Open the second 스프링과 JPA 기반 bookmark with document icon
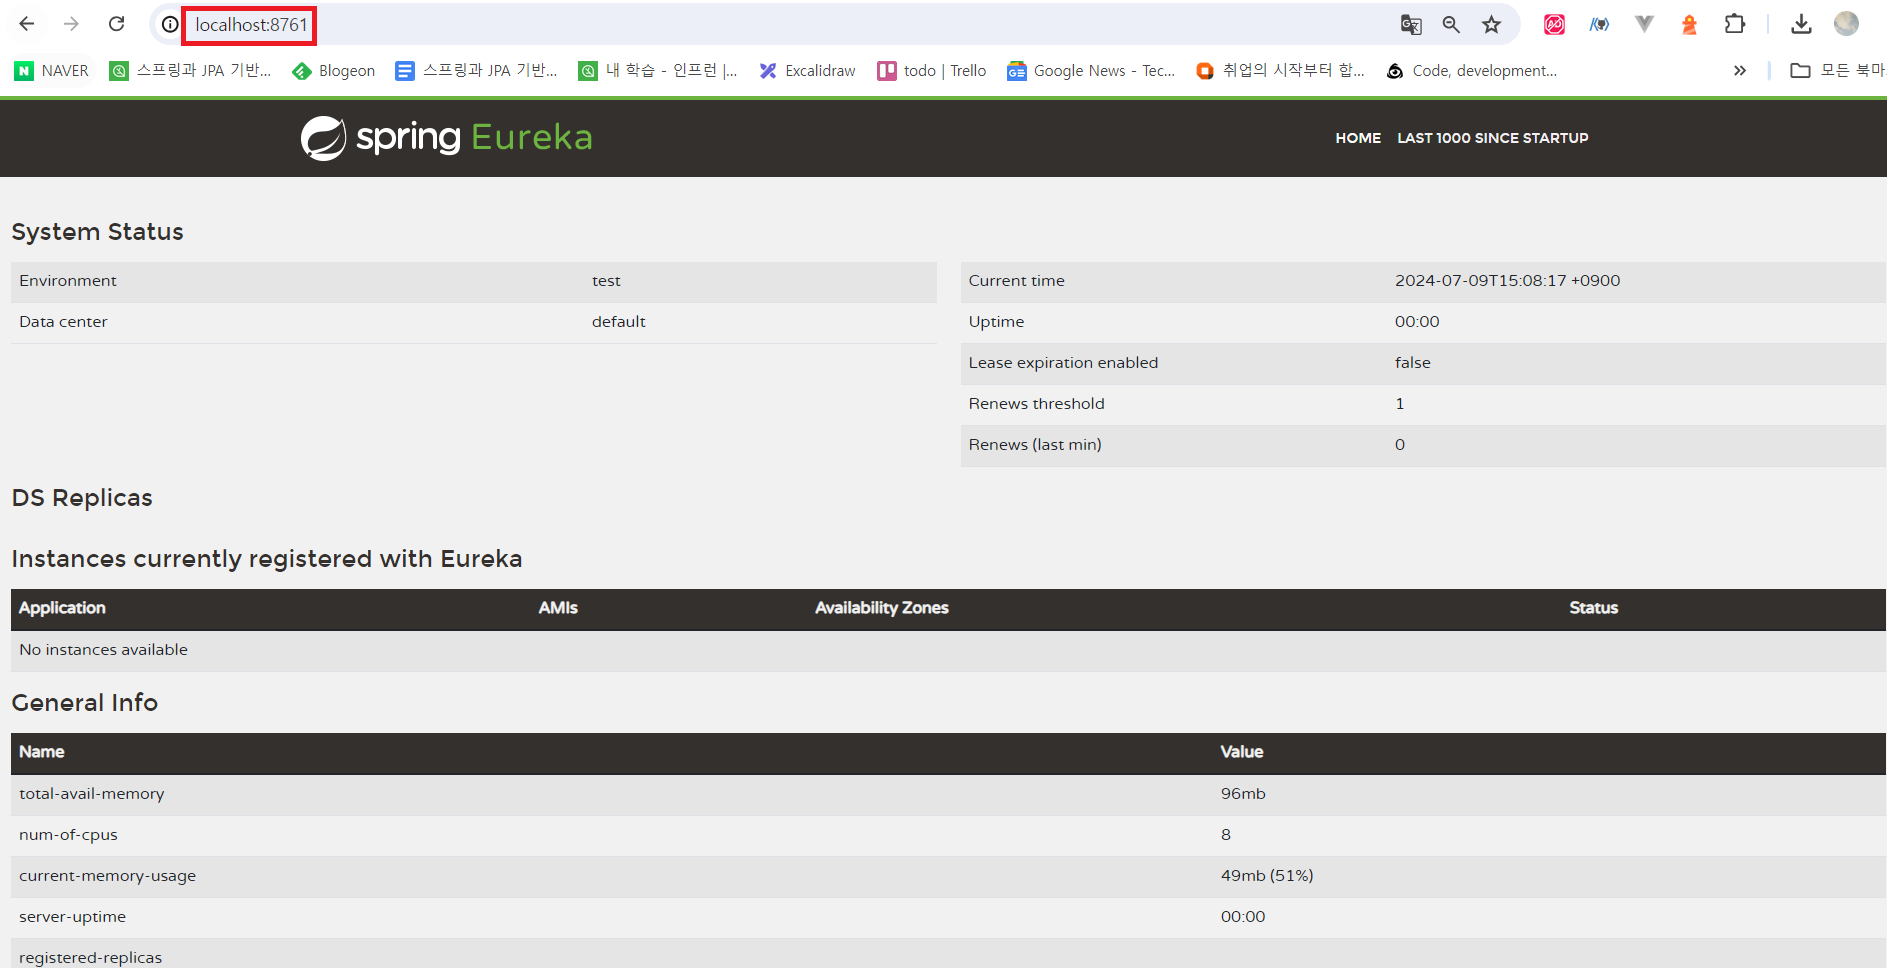 (x=476, y=71)
